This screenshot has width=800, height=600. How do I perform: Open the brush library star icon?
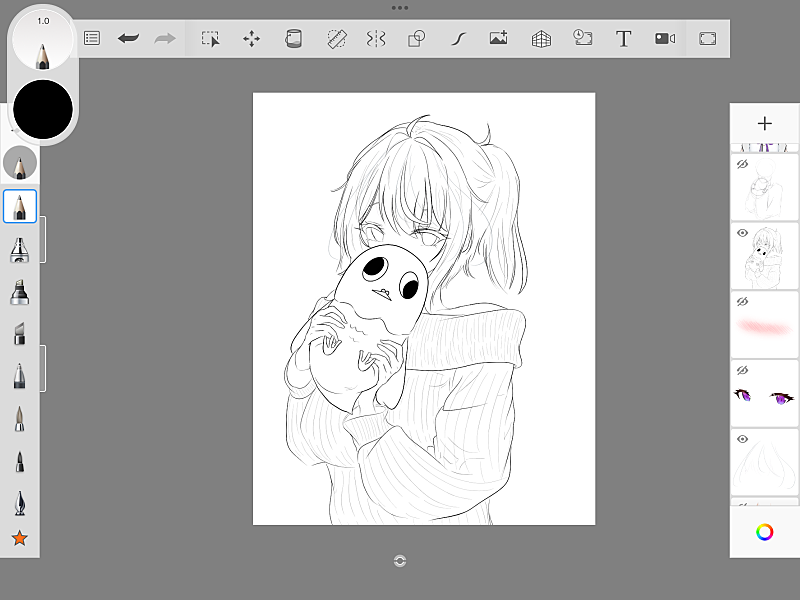click(x=19, y=538)
